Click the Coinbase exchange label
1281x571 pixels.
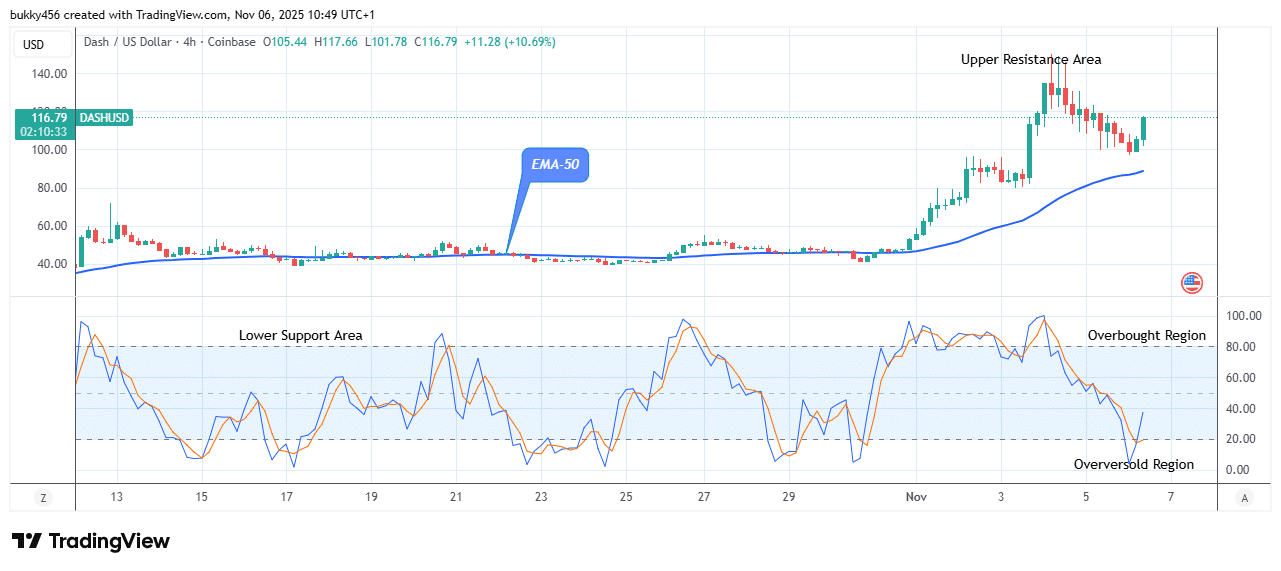pos(229,42)
